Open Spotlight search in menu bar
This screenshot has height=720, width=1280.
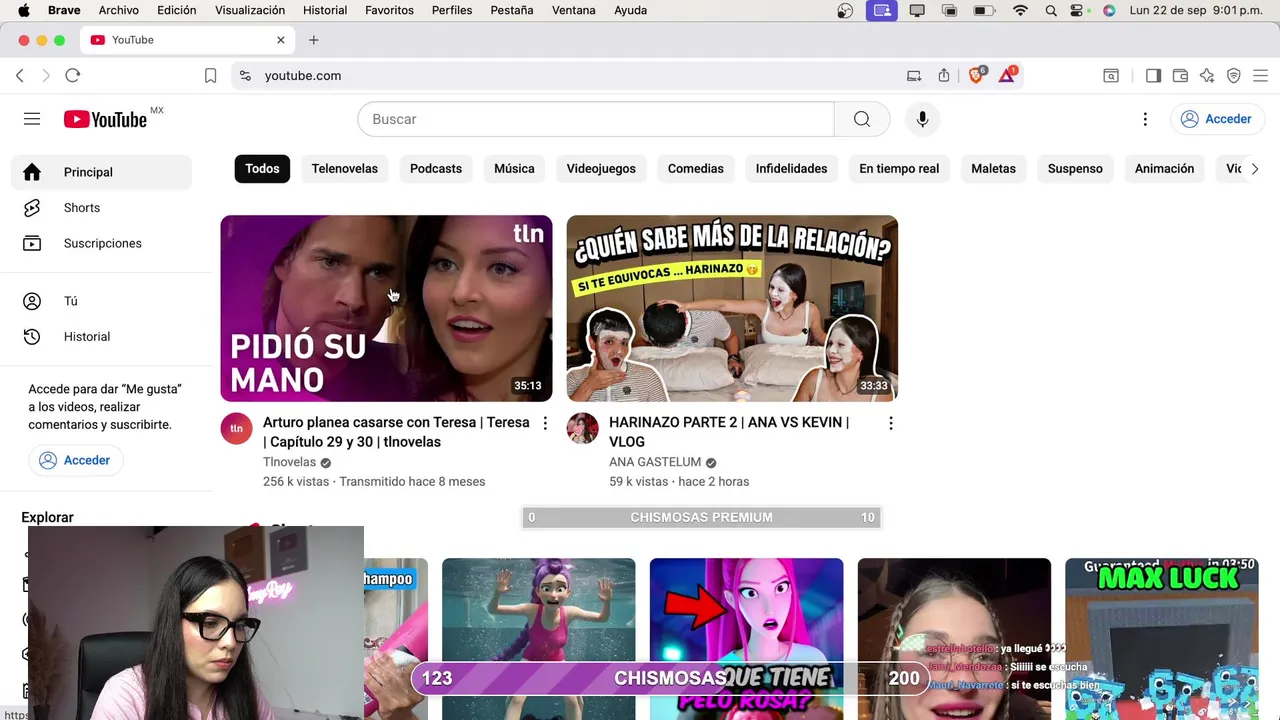pyautogui.click(x=1050, y=10)
